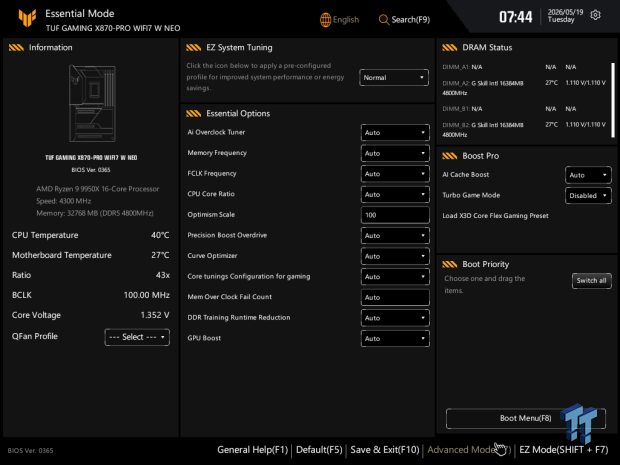Click the 2026/05/19 Tuesday date
620x465 pixels.
click(565, 16)
